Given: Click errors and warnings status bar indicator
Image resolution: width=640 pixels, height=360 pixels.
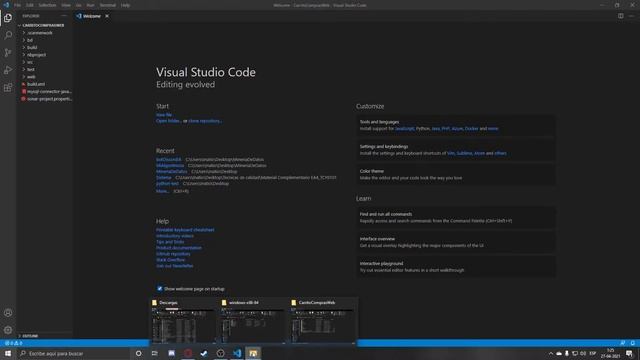Looking at the screenshot, I should [13, 343].
